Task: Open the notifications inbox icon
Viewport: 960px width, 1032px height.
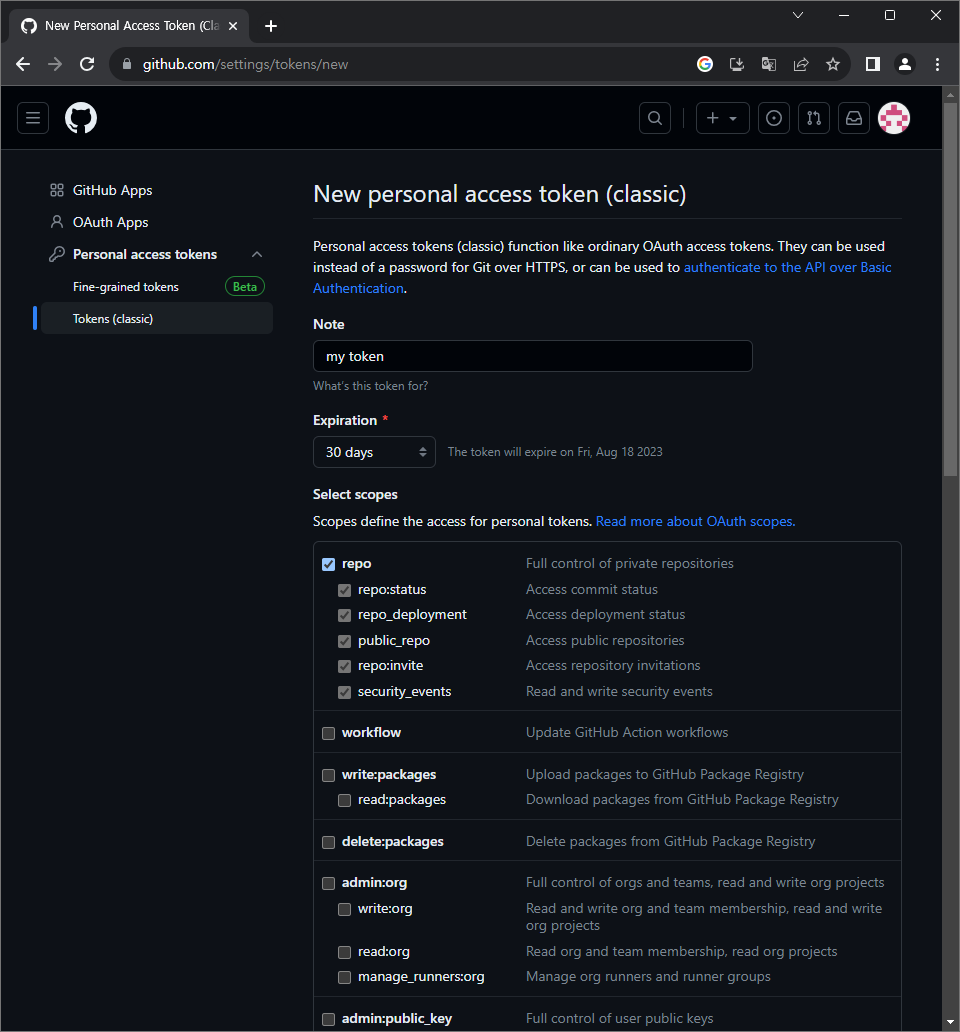Action: tap(854, 118)
